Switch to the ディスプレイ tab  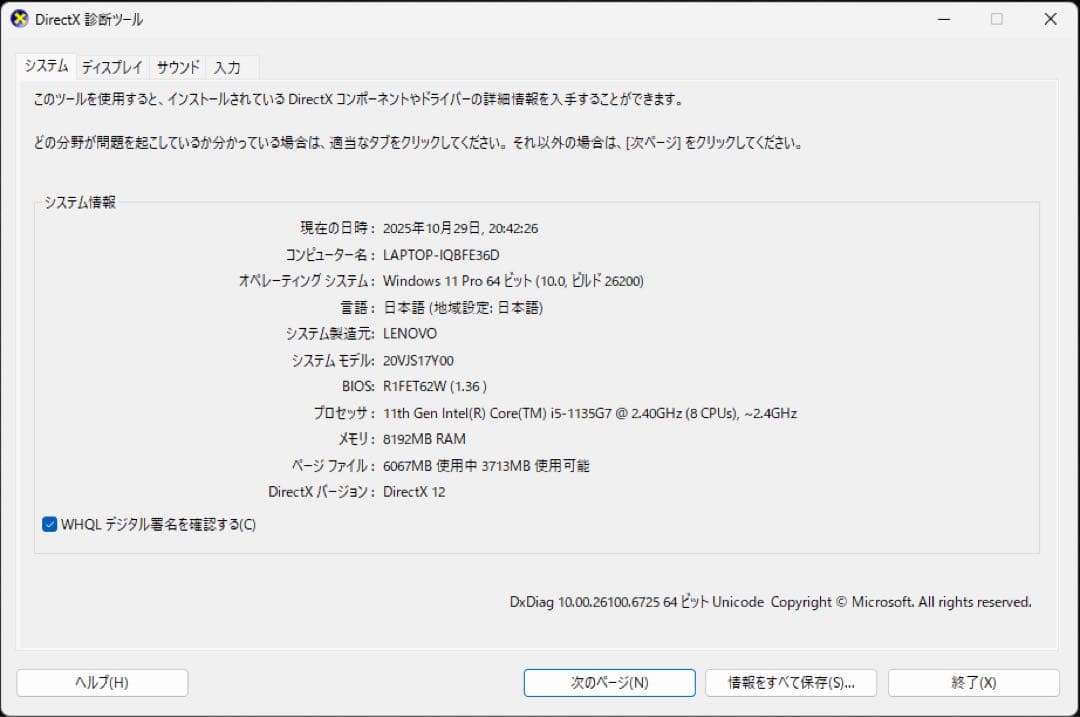[111, 67]
